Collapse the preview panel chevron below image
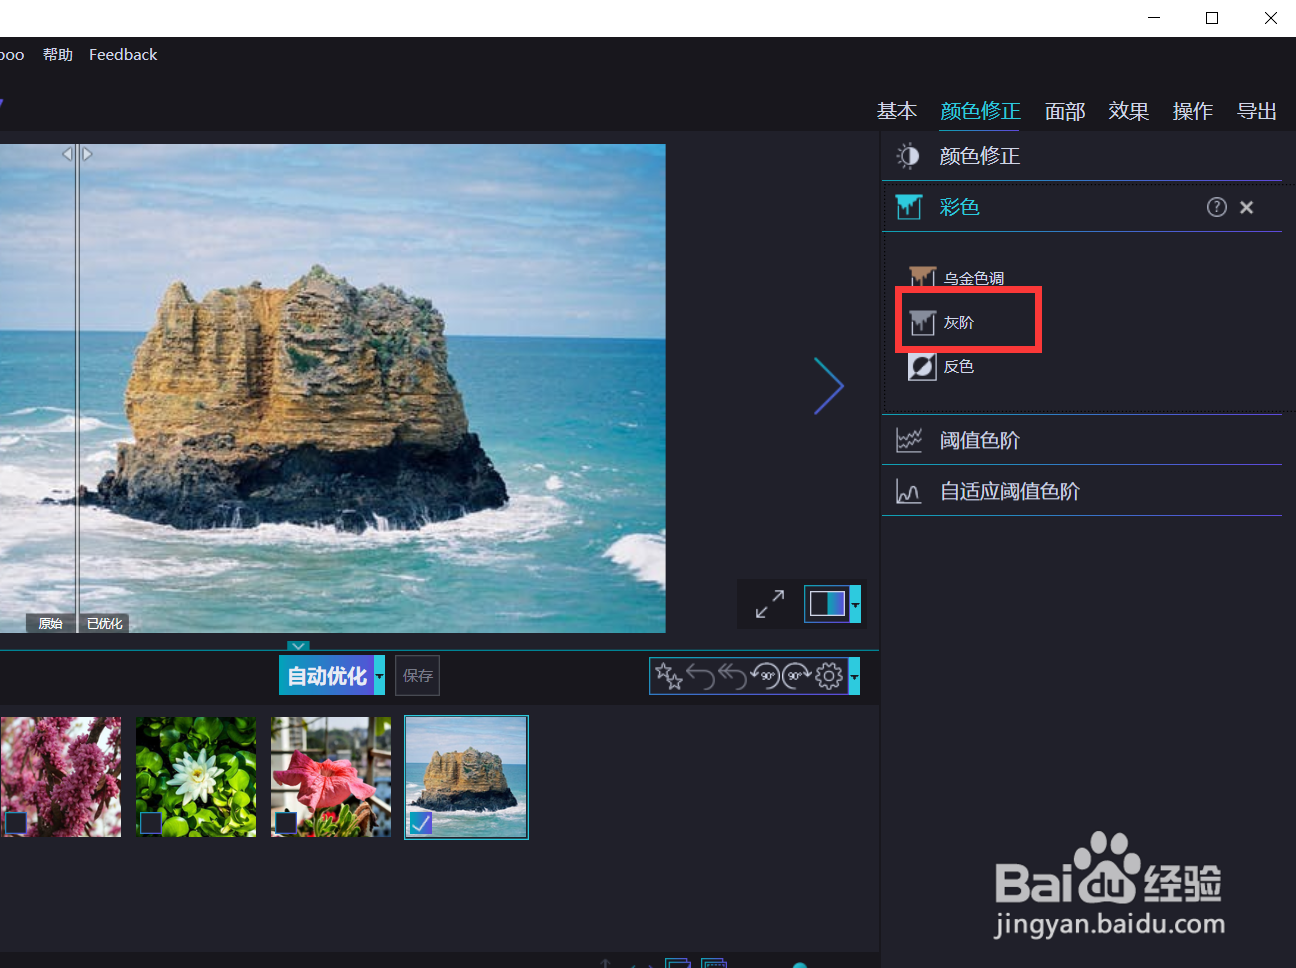The height and width of the screenshot is (968, 1296). click(298, 646)
